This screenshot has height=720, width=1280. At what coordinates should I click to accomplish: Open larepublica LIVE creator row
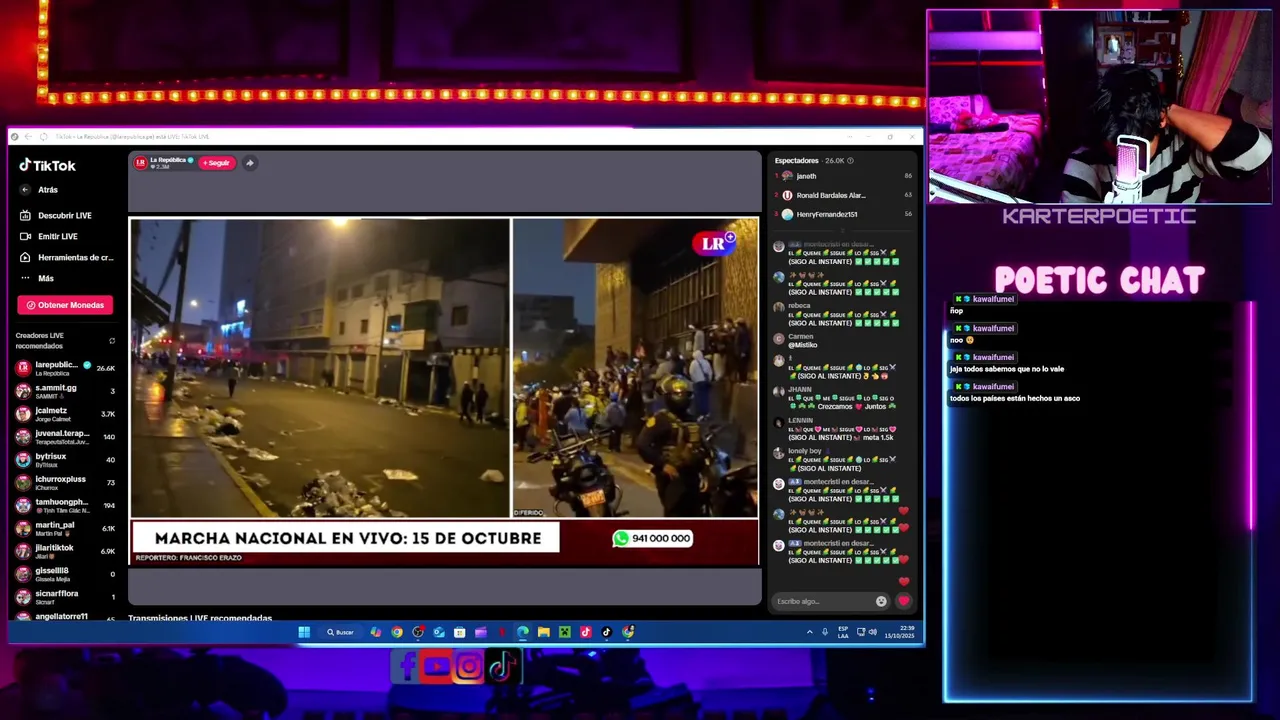click(65, 368)
